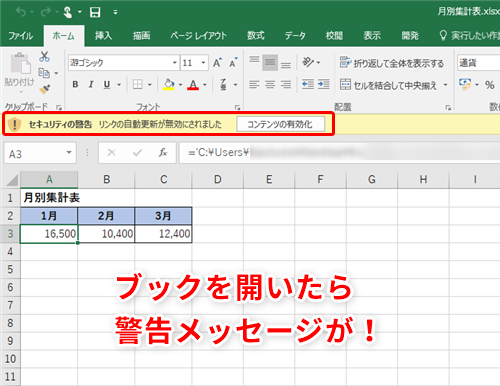Switch to the 挿入 ribbon tab
Image resolution: width=500 pixels, height=386 pixels.
coord(103,36)
